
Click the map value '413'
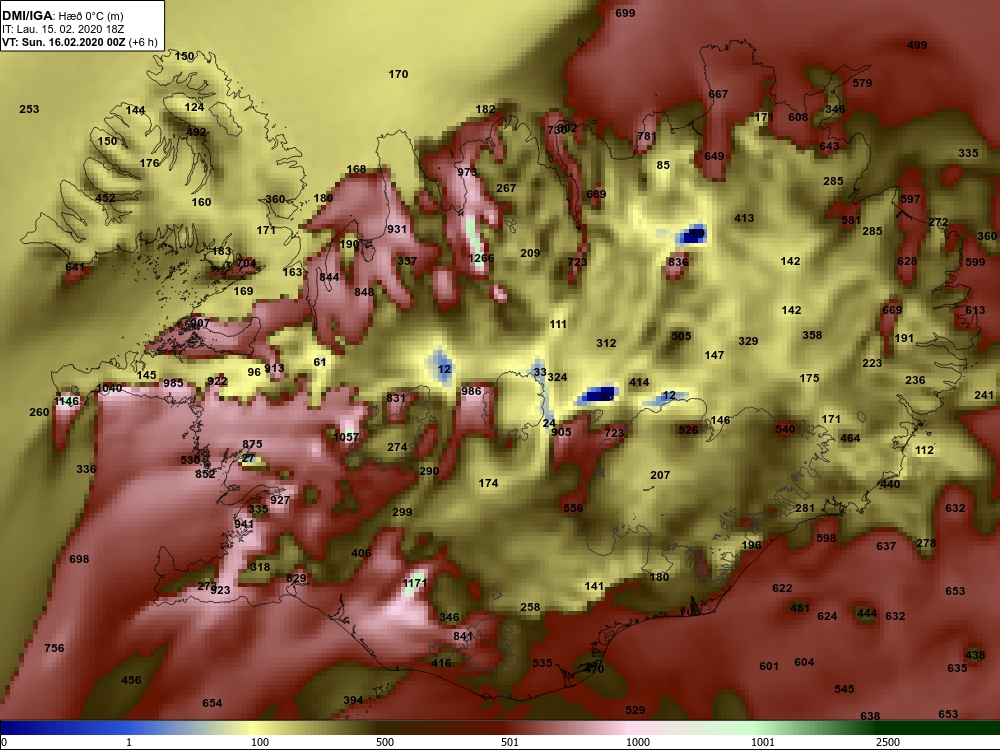point(744,218)
